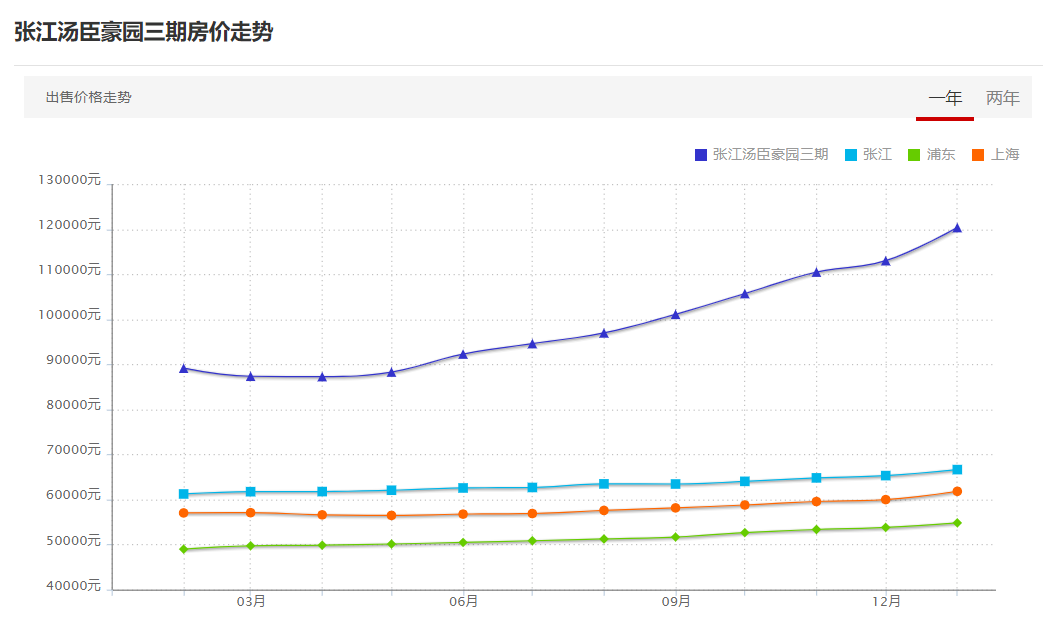Toggle the 上海 legend entry

995,154
